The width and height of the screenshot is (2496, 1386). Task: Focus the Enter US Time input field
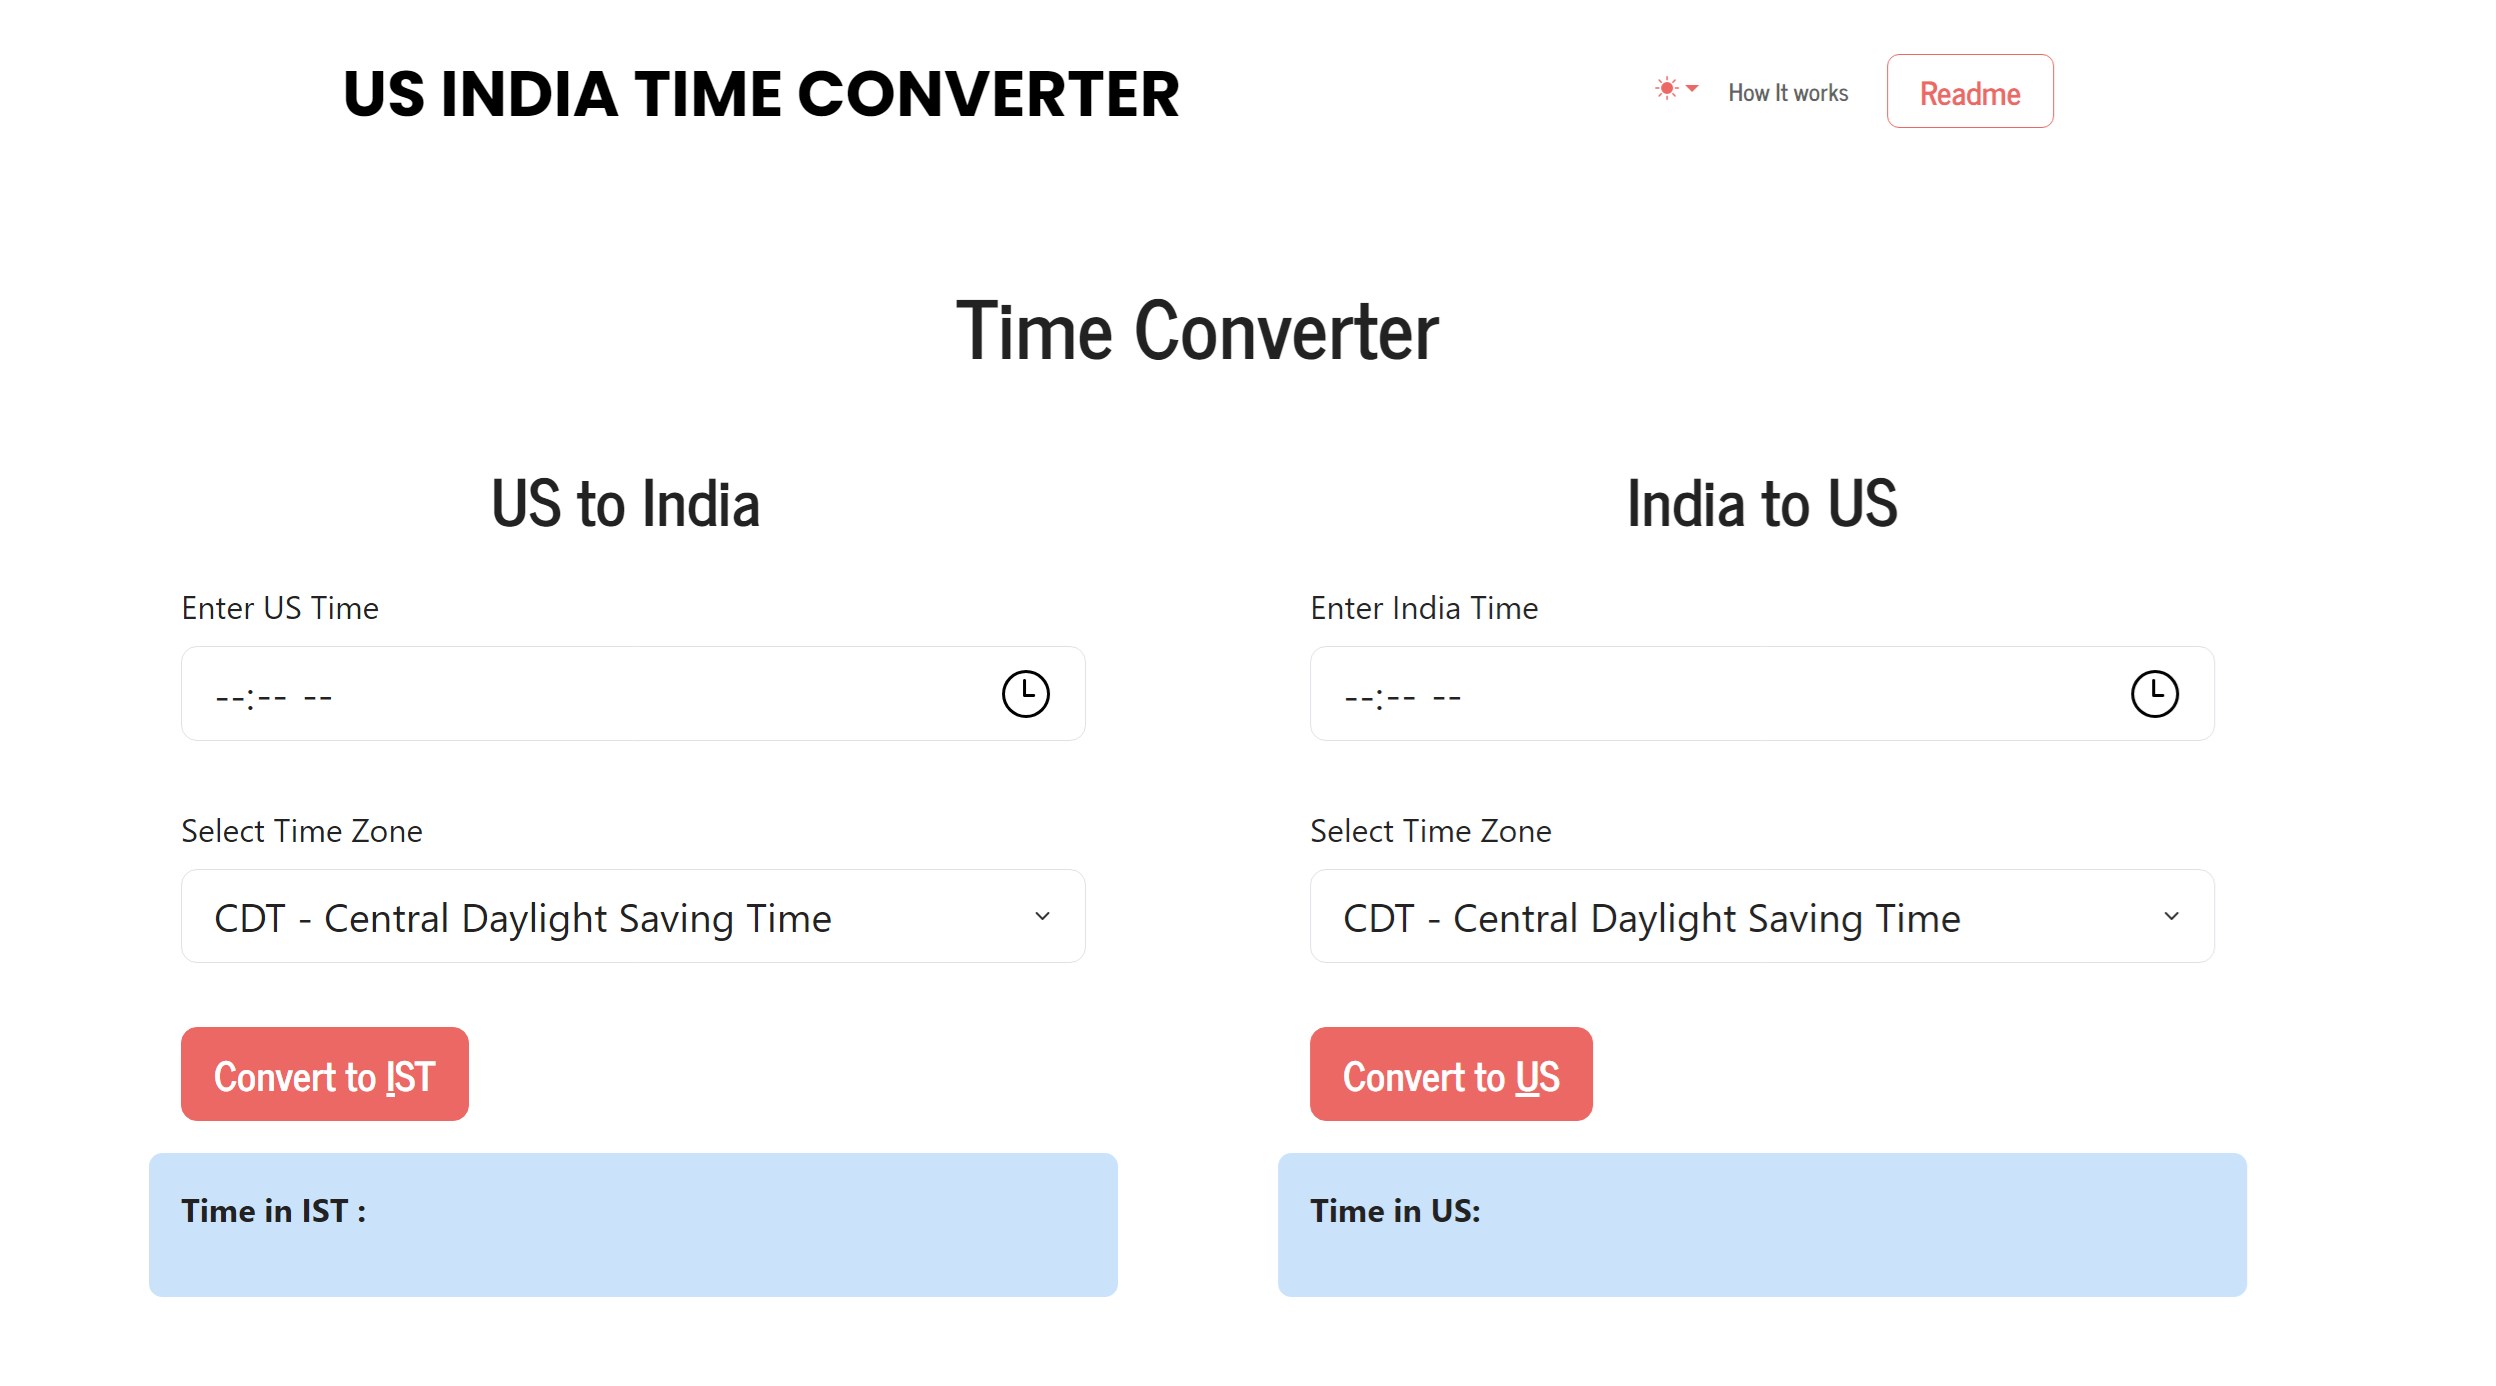[633, 694]
